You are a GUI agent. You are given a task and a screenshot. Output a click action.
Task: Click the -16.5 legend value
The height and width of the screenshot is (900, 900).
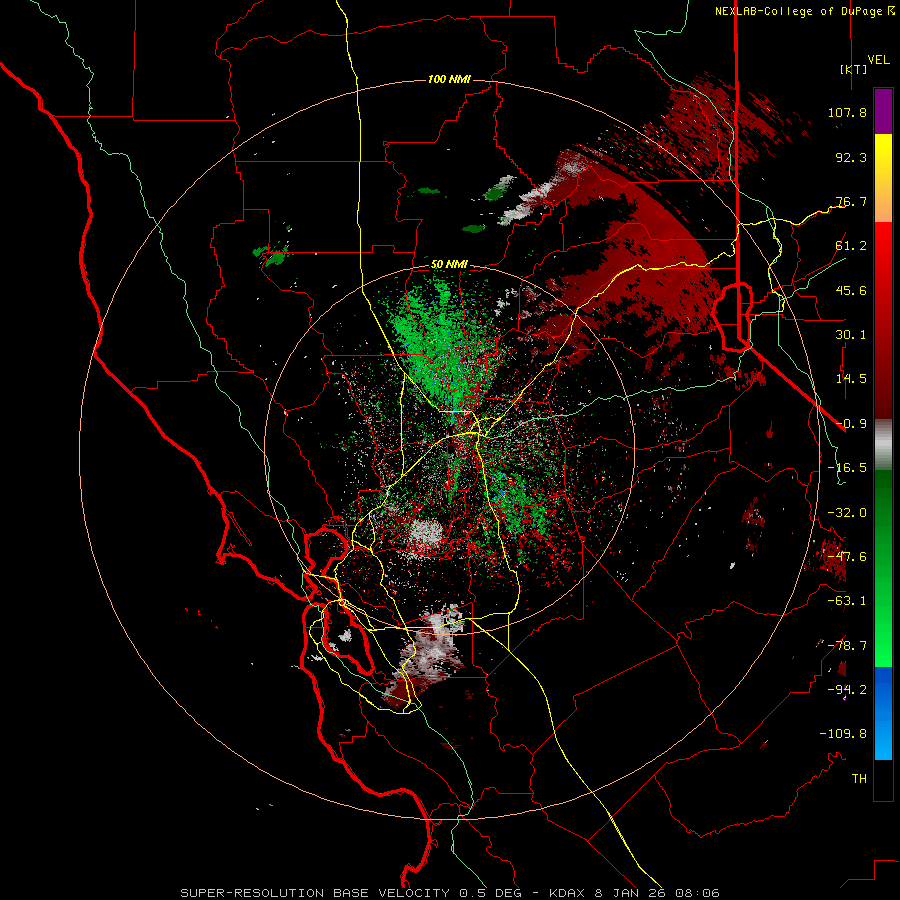(x=847, y=468)
